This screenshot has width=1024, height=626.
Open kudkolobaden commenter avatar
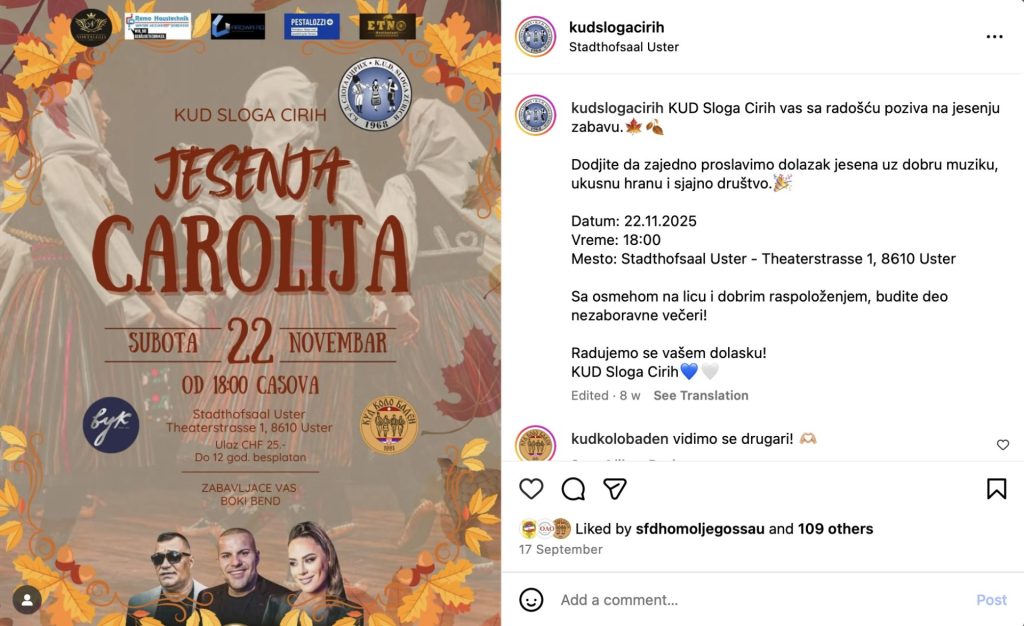pos(536,444)
